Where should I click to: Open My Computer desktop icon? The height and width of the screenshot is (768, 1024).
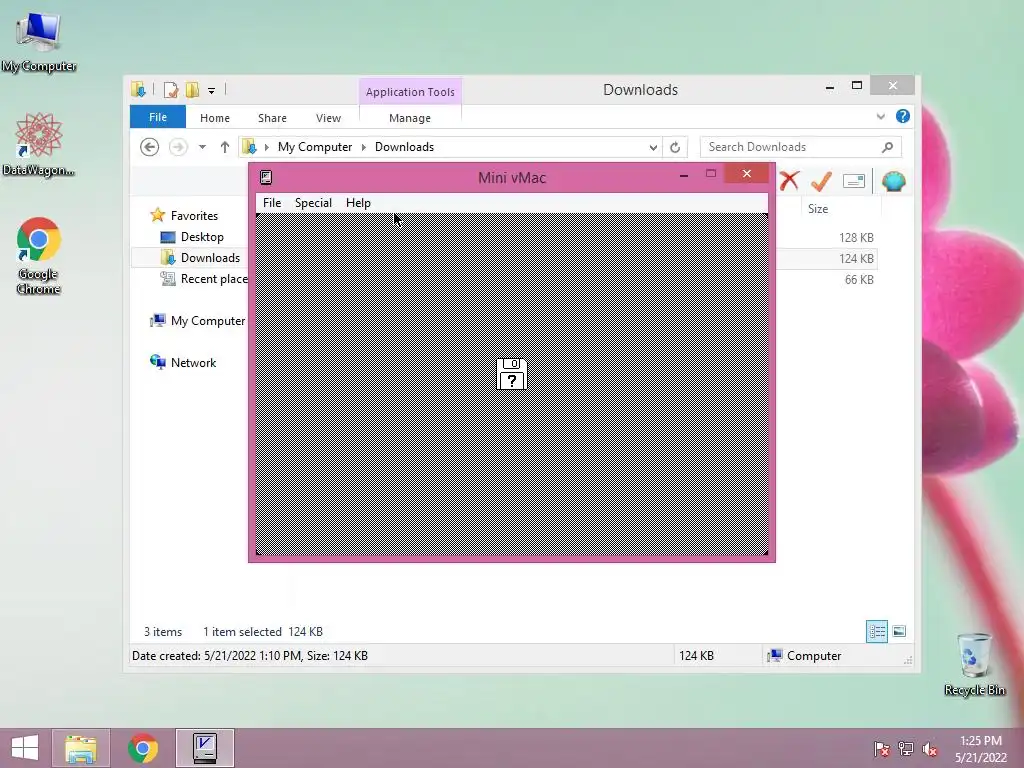tap(39, 42)
